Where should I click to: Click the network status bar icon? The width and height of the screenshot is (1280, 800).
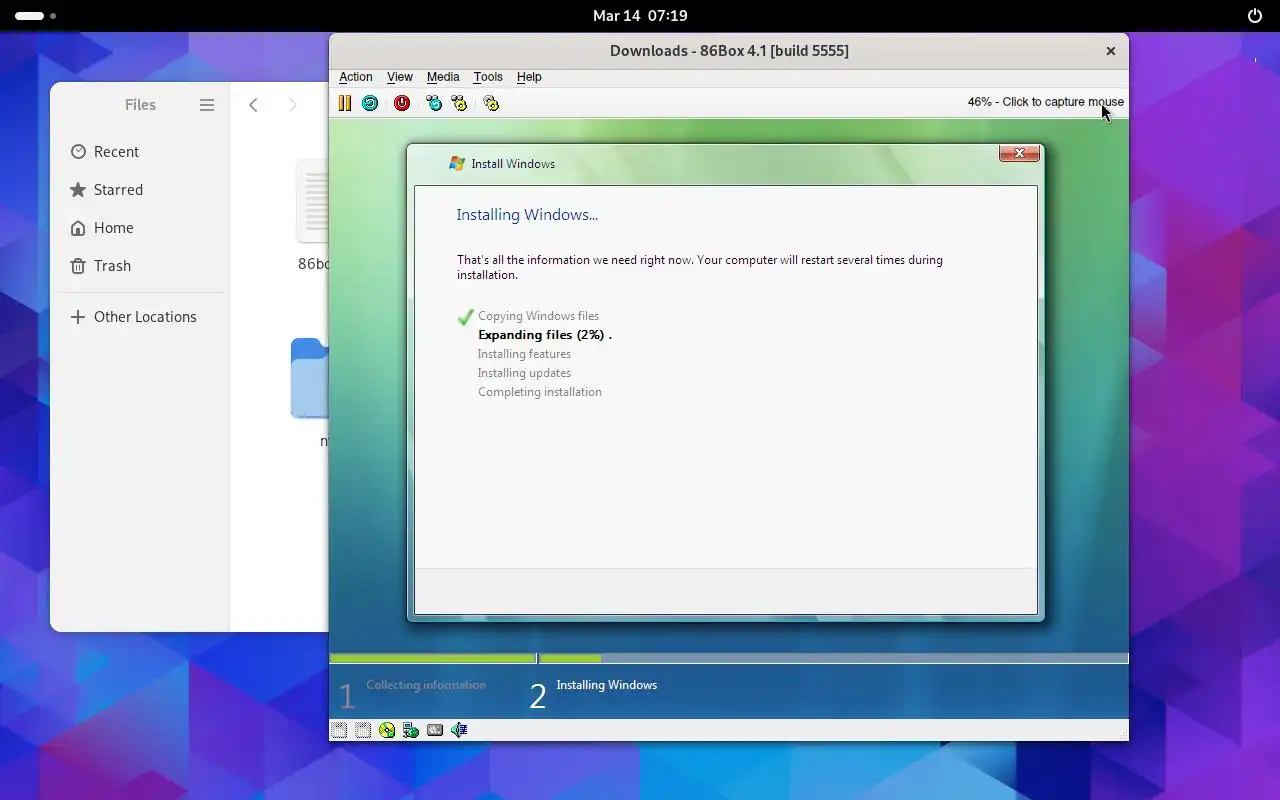click(x=411, y=730)
